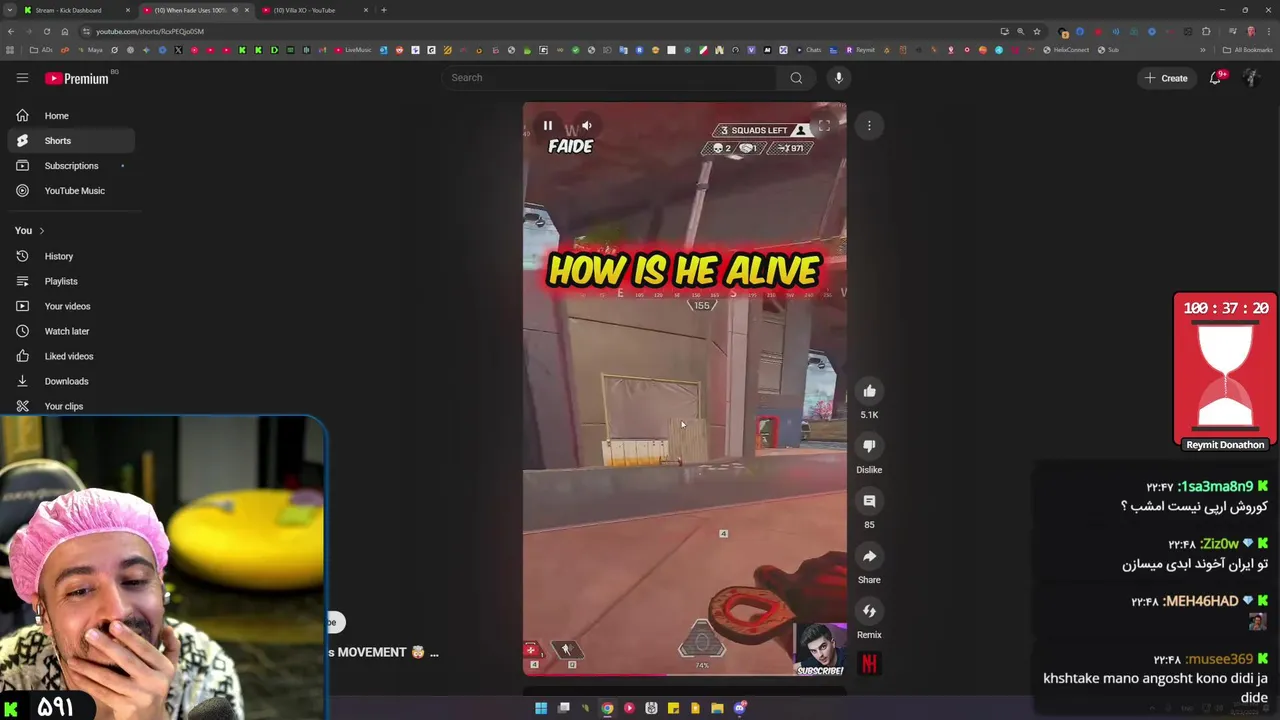Open the HelixConnect bookmark
The height and width of the screenshot is (720, 1280).
coord(1066,50)
